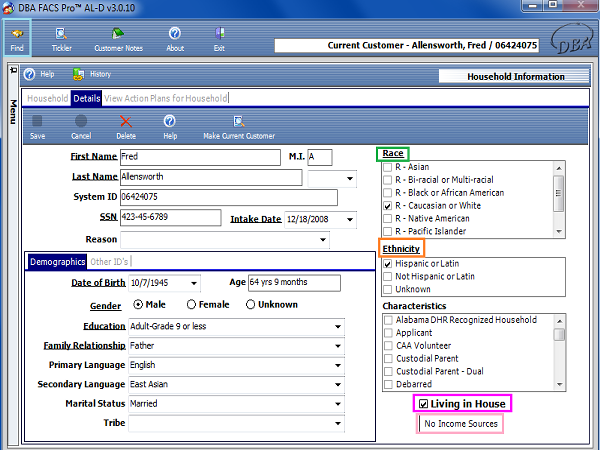The width and height of the screenshot is (600, 450).
Task: Click the pin icon above Menu
Action: 13,70
